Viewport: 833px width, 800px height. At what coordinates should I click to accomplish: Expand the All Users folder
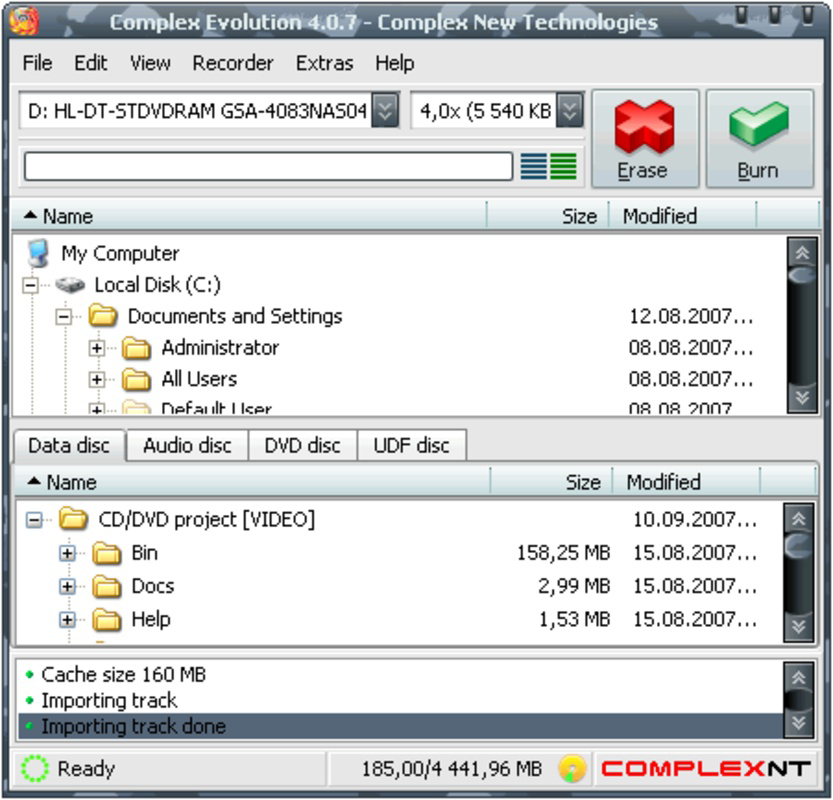[97, 379]
